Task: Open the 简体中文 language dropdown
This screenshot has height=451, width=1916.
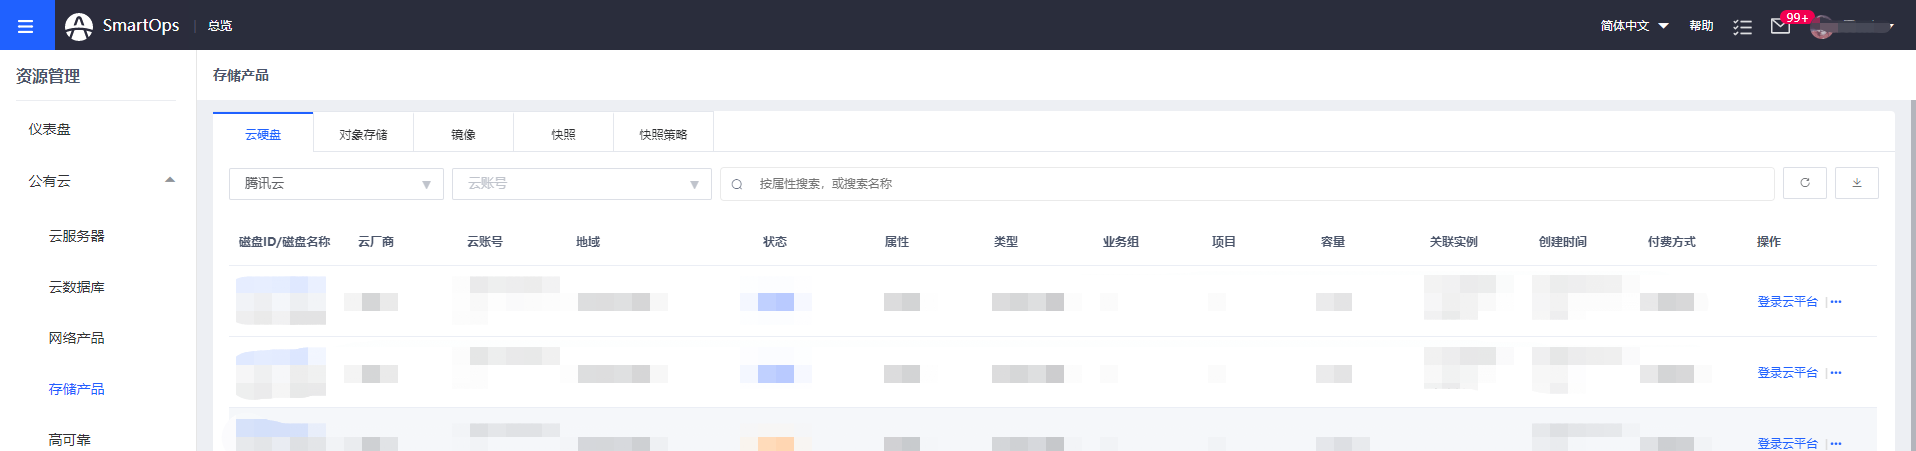Action: click(x=1634, y=26)
